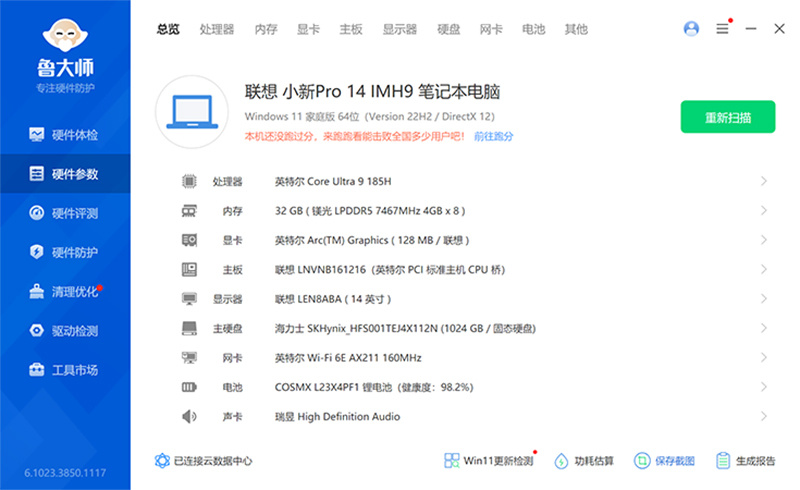Expand the 处理器 row chevron
Image resolution: width=800 pixels, height=490 pixels.
point(764,181)
